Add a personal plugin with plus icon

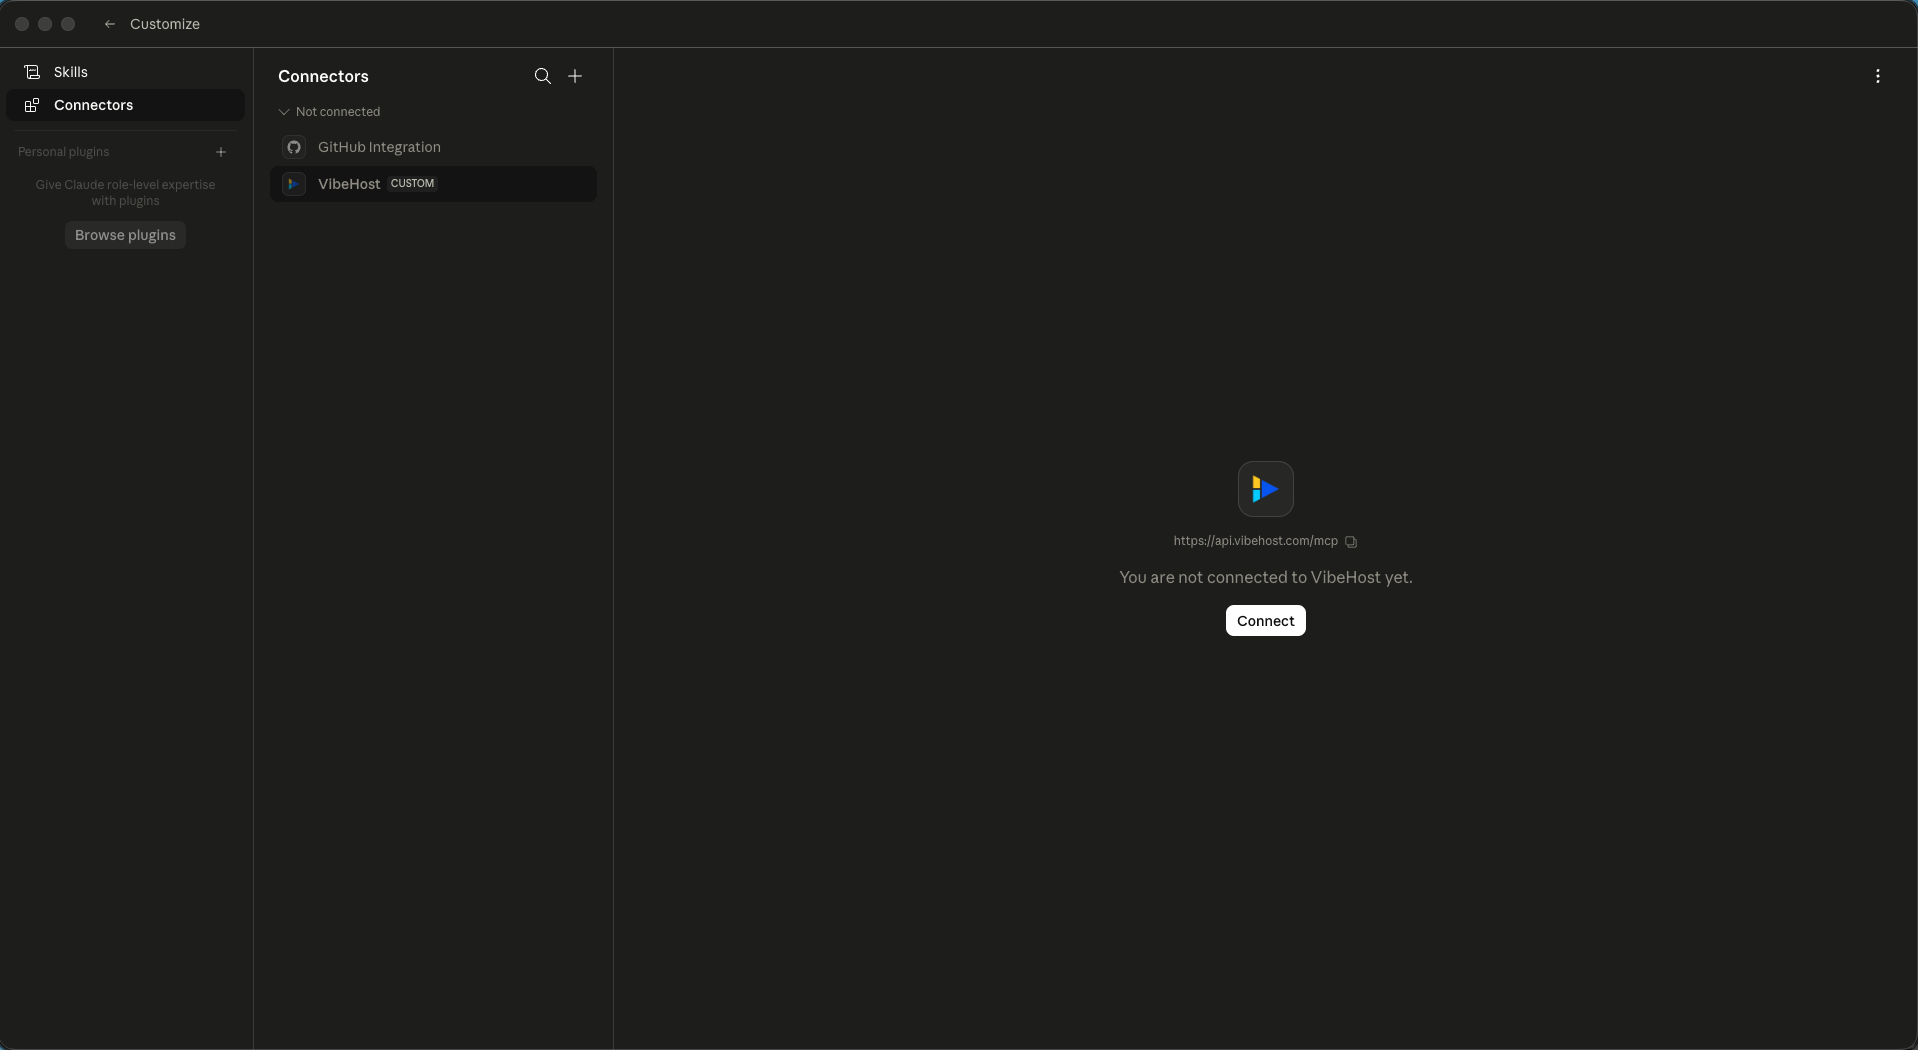click(221, 152)
